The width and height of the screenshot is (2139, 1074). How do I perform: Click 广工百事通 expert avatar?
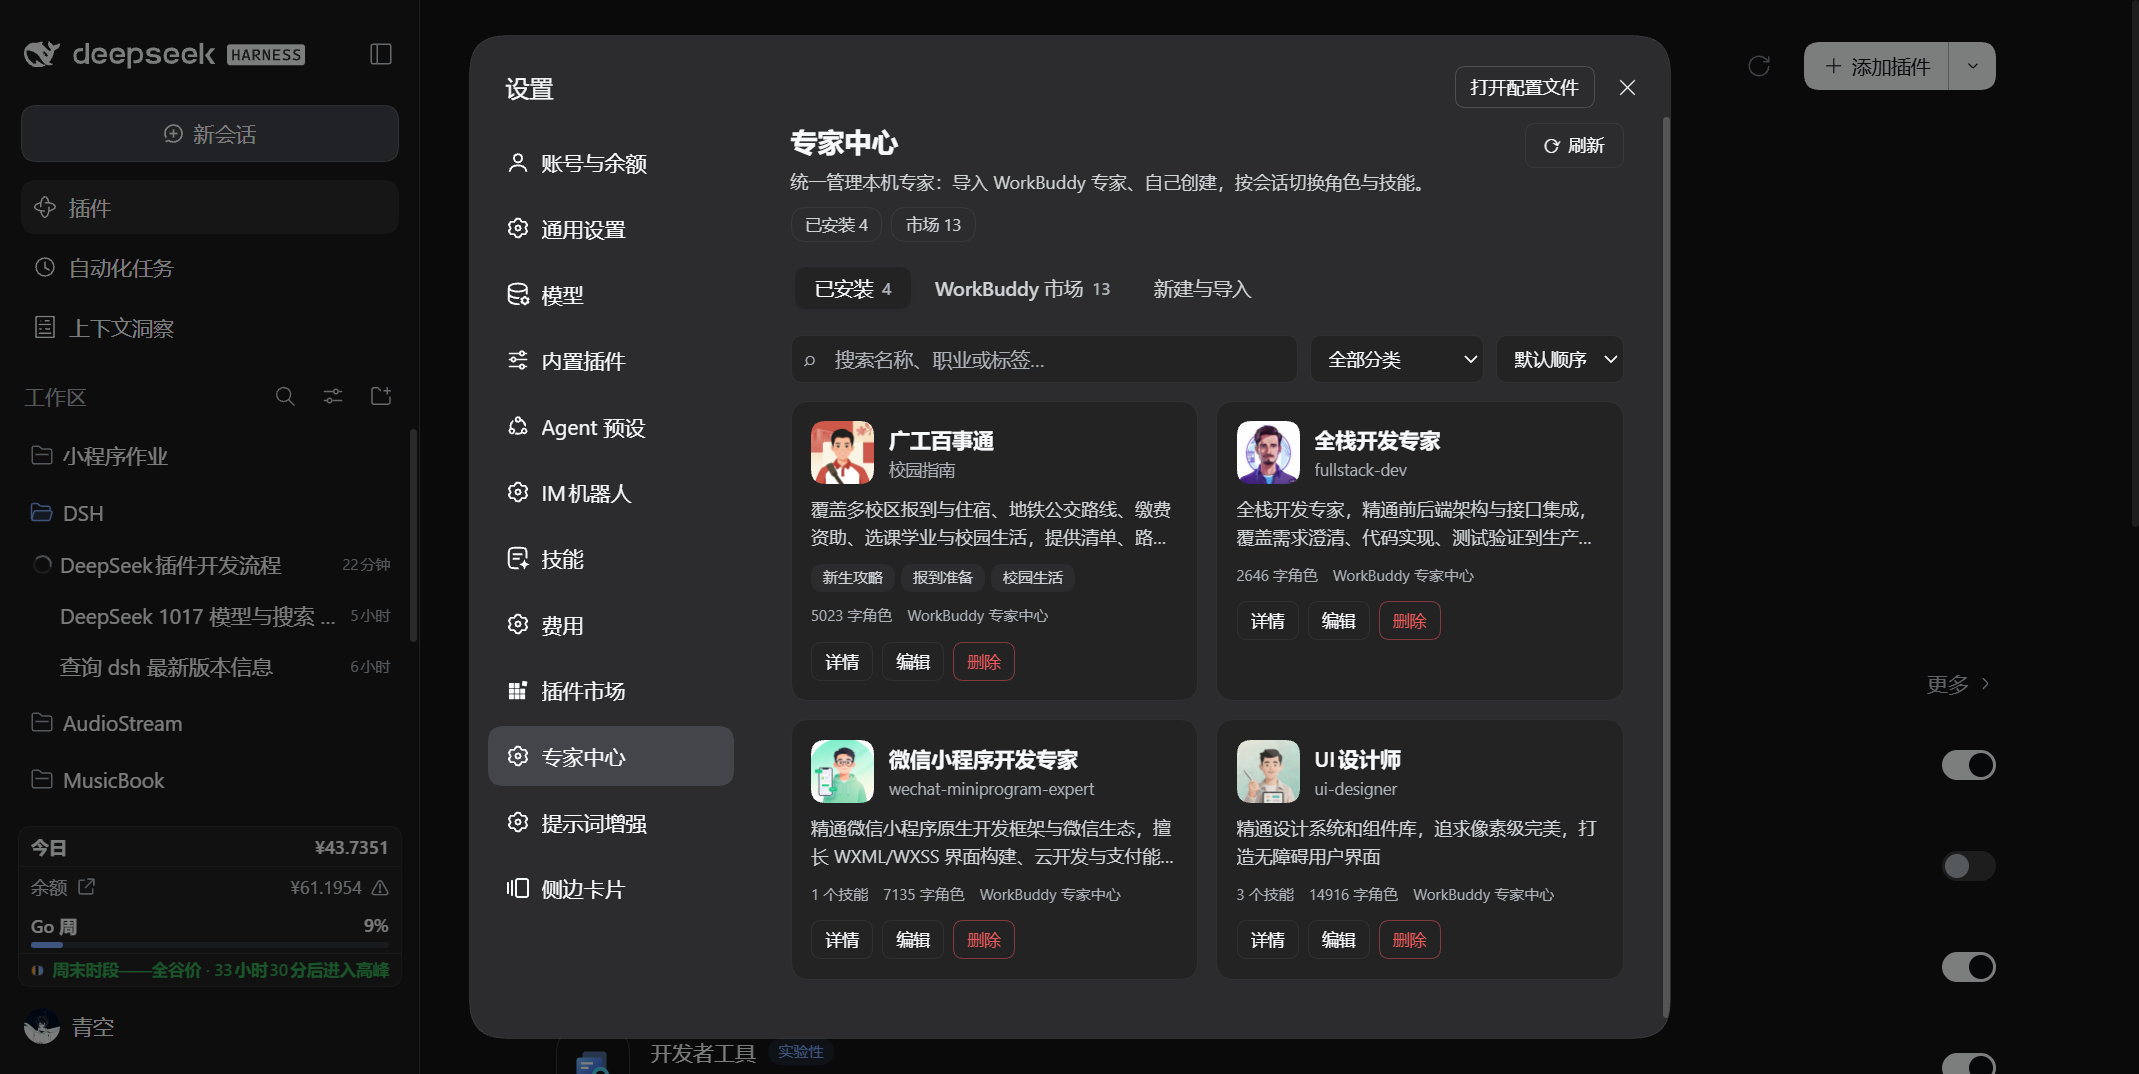(x=842, y=452)
